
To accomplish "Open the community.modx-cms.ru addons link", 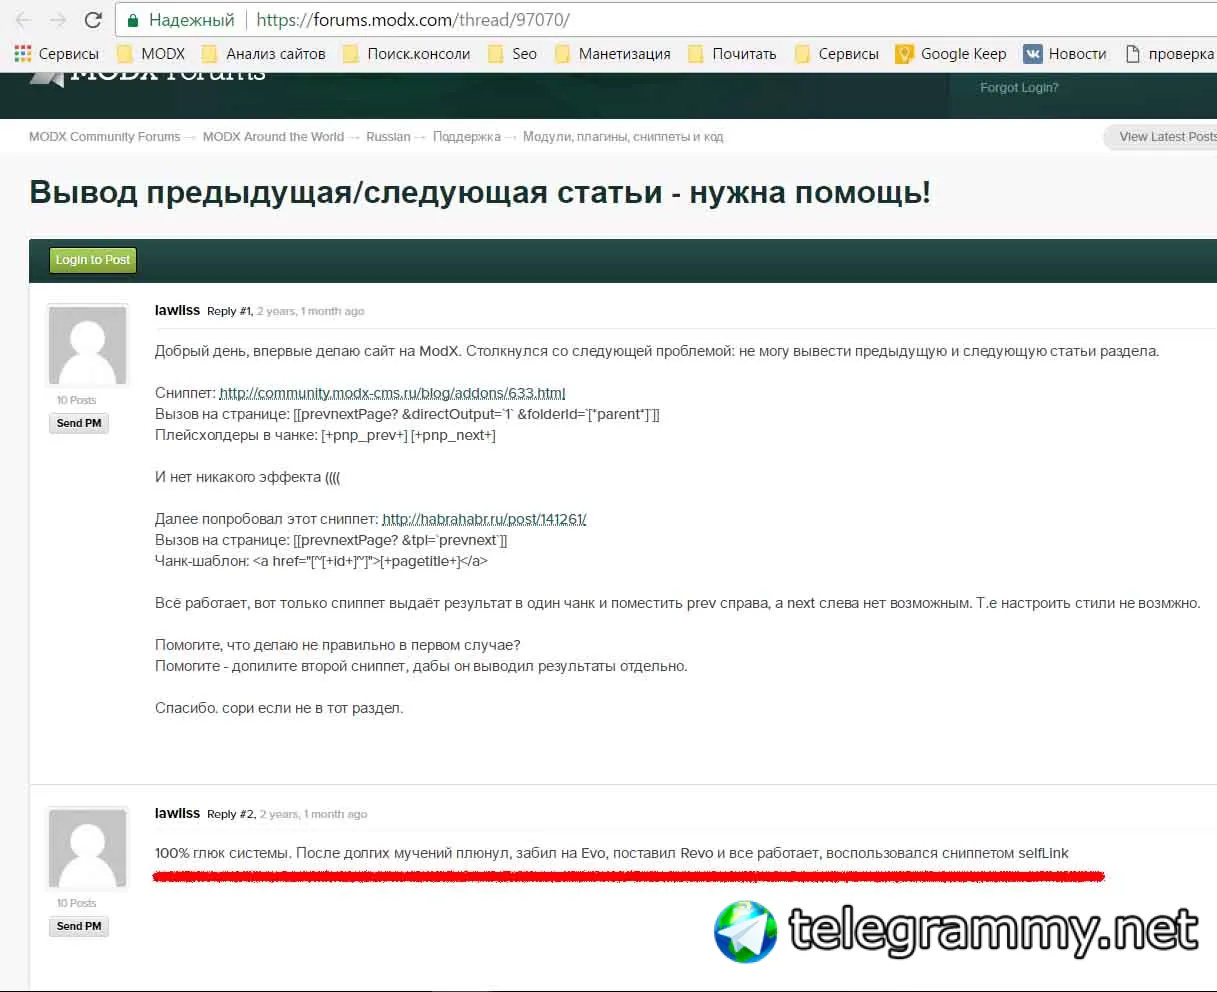I will pos(392,393).
